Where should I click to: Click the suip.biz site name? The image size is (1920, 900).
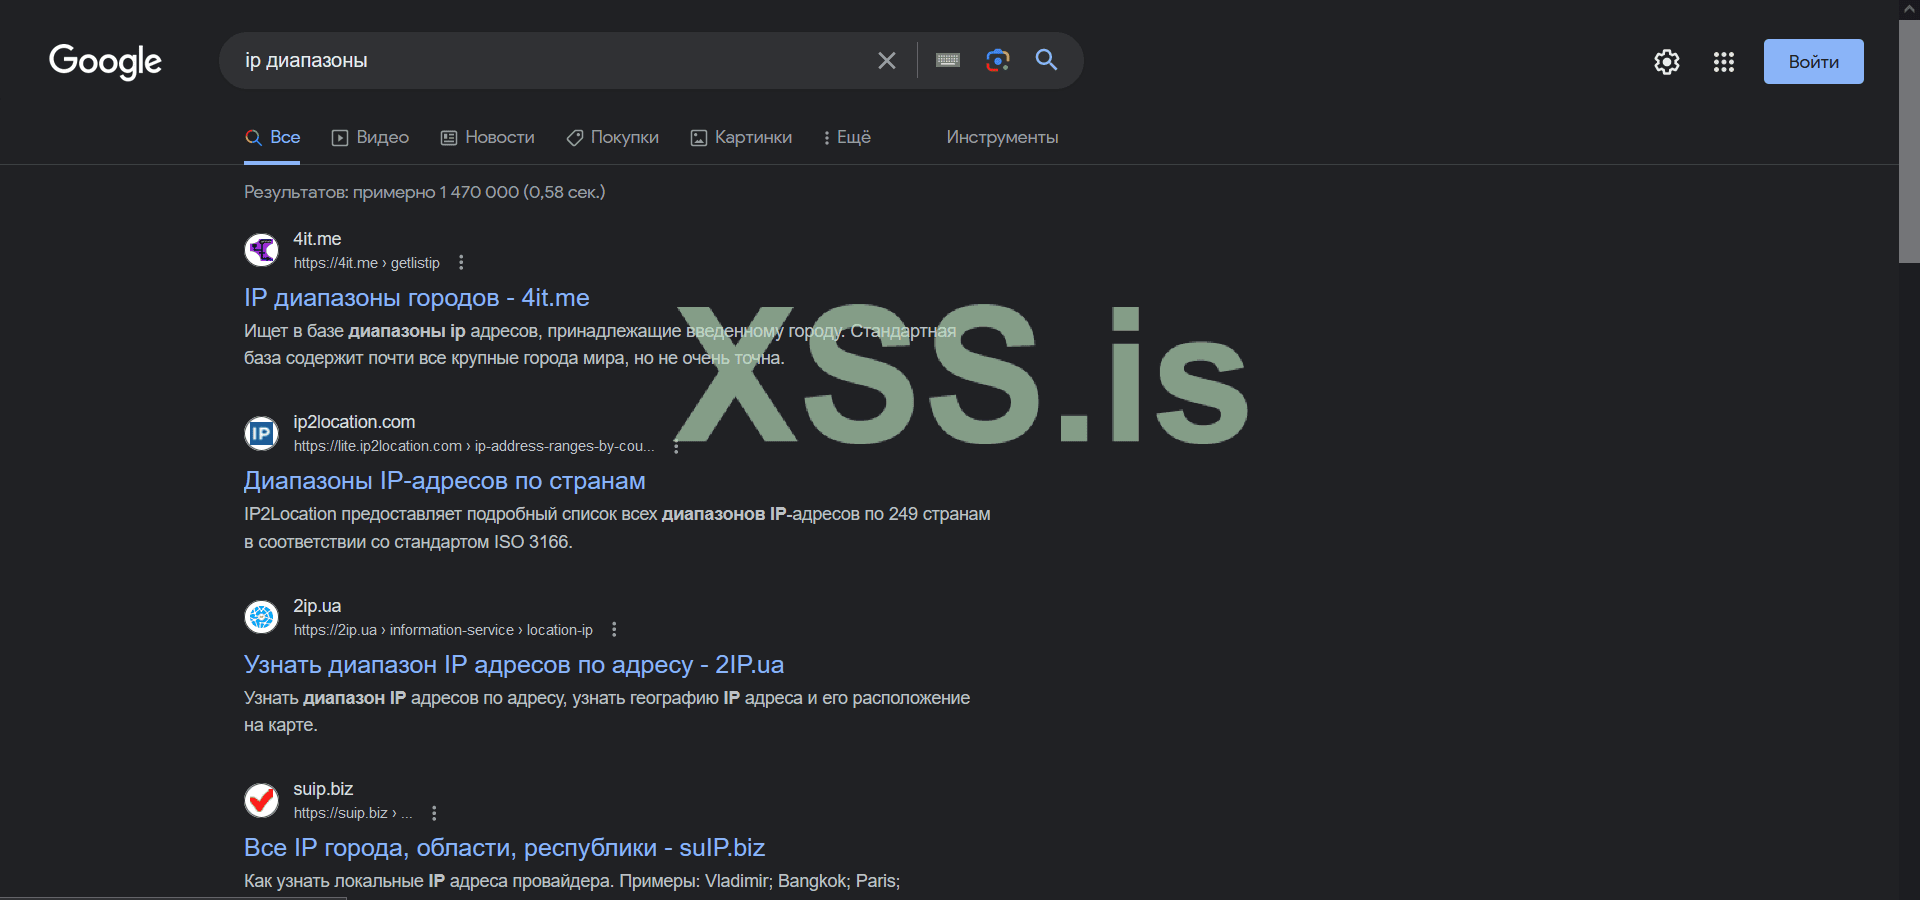(323, 789)
